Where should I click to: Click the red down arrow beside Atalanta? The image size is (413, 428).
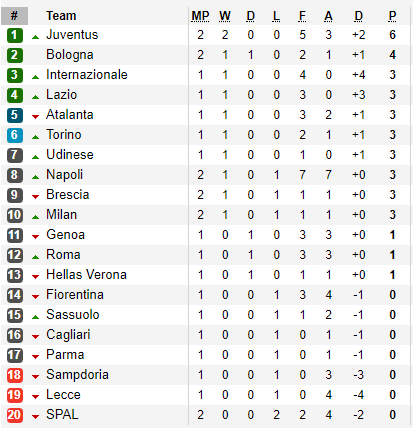point(35,117)
